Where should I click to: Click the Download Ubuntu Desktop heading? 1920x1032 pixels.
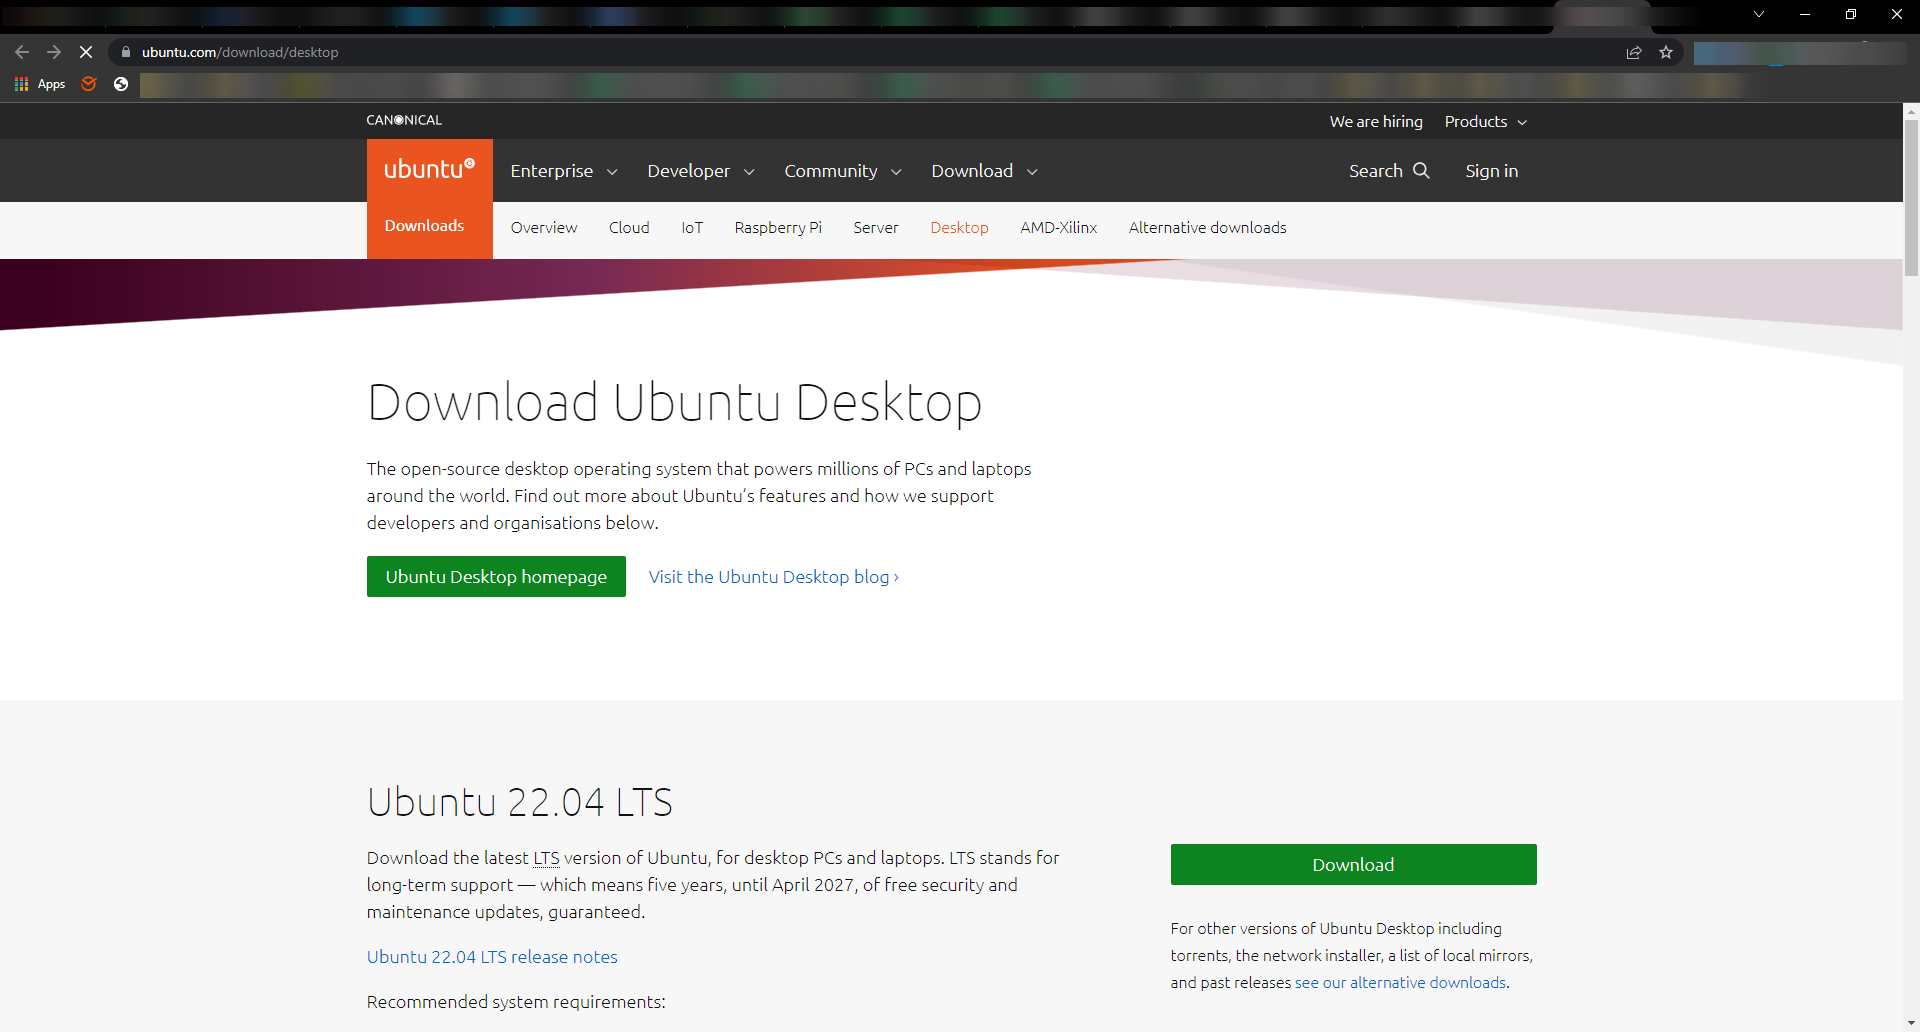click(674, 403)
